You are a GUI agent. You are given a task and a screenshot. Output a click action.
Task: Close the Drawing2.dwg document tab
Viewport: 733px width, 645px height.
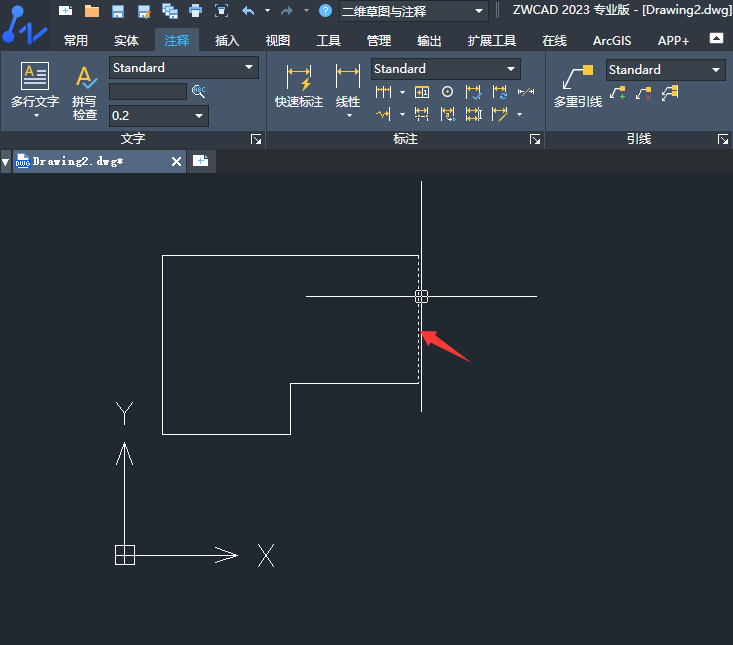pos(176,162)
